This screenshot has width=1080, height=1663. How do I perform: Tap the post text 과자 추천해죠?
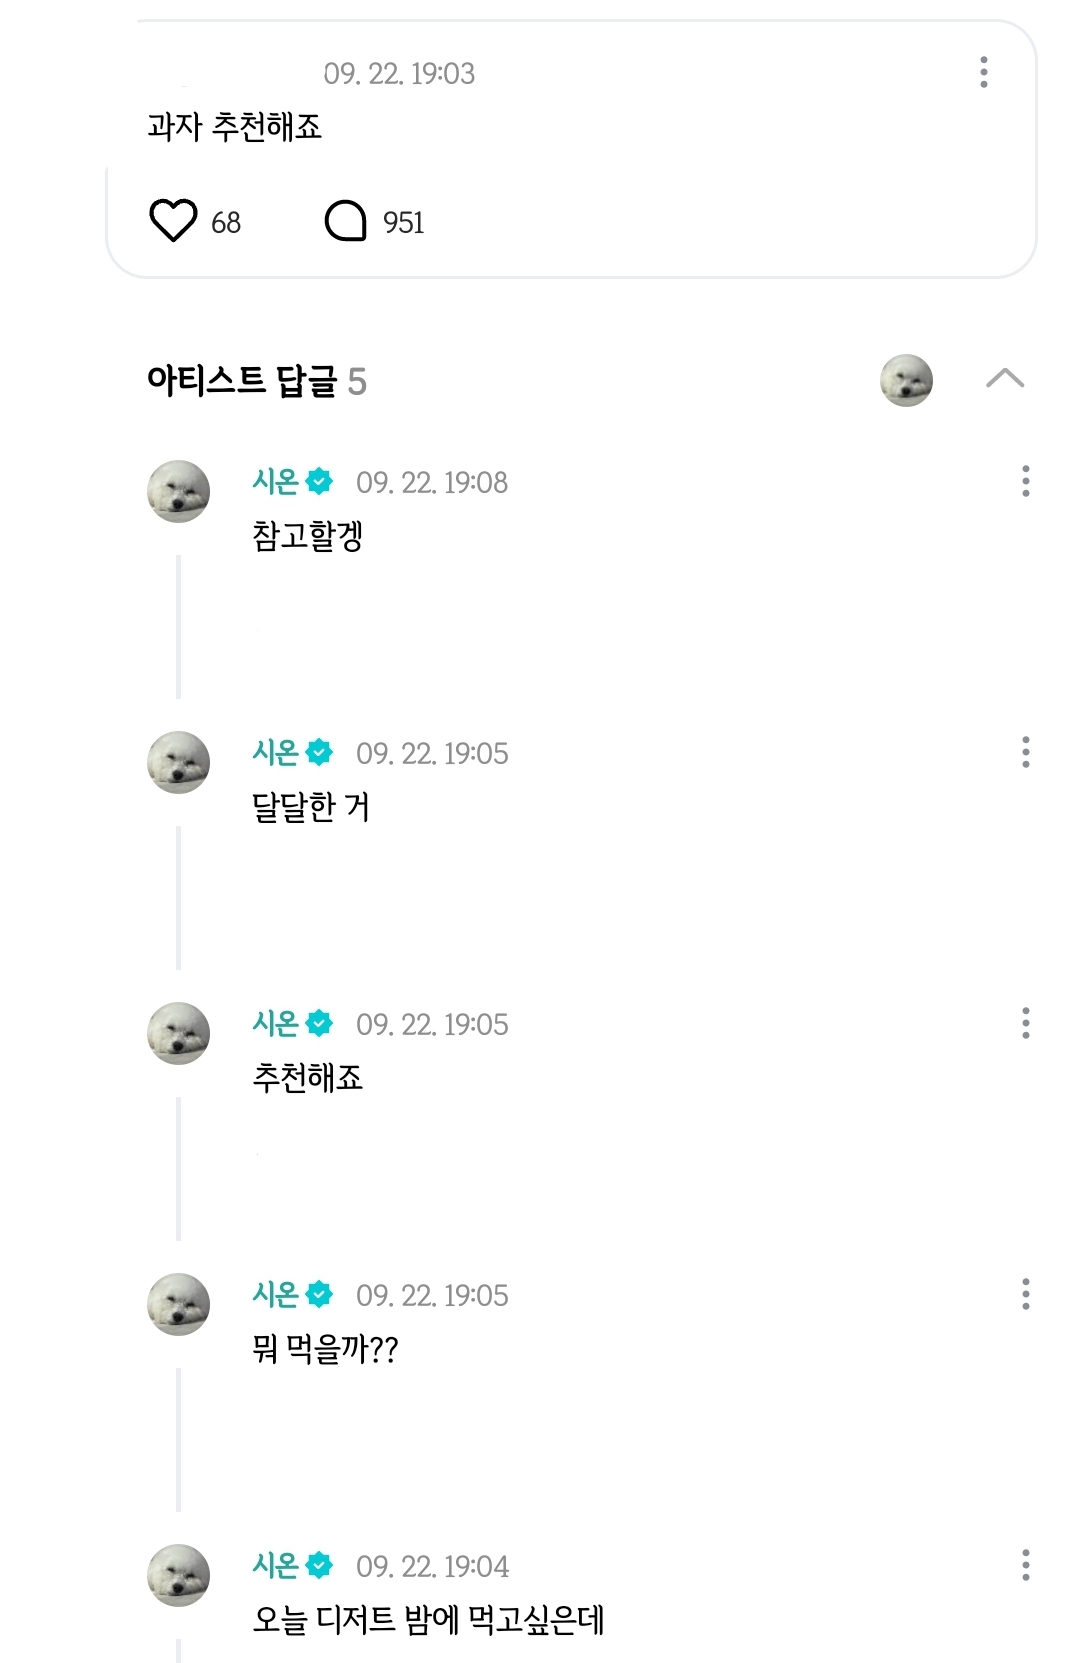(x=235, y=127)
